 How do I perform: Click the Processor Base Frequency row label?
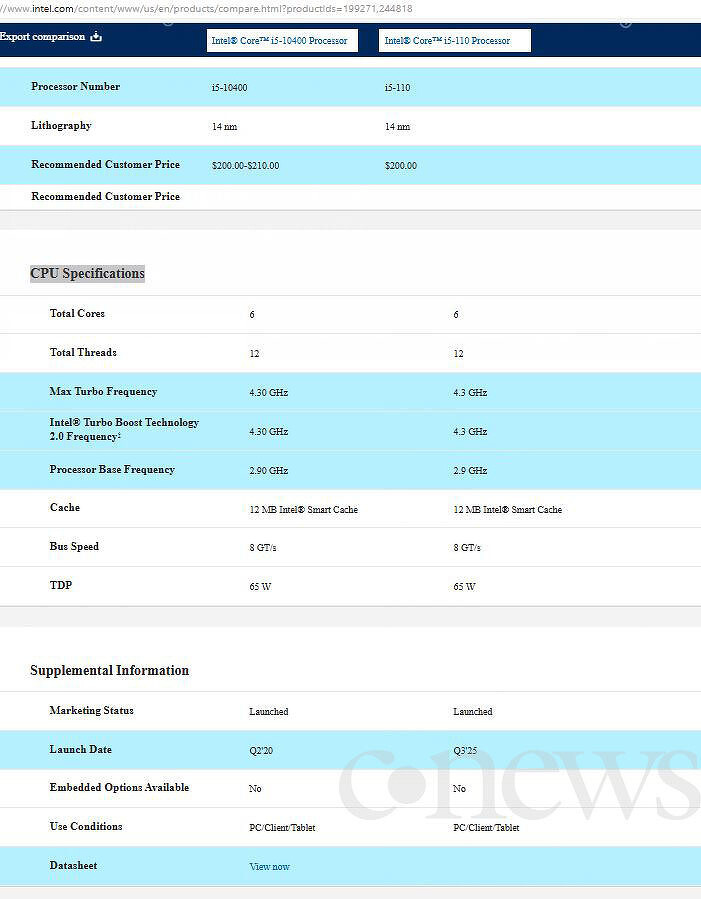click(x=112, y=470)
